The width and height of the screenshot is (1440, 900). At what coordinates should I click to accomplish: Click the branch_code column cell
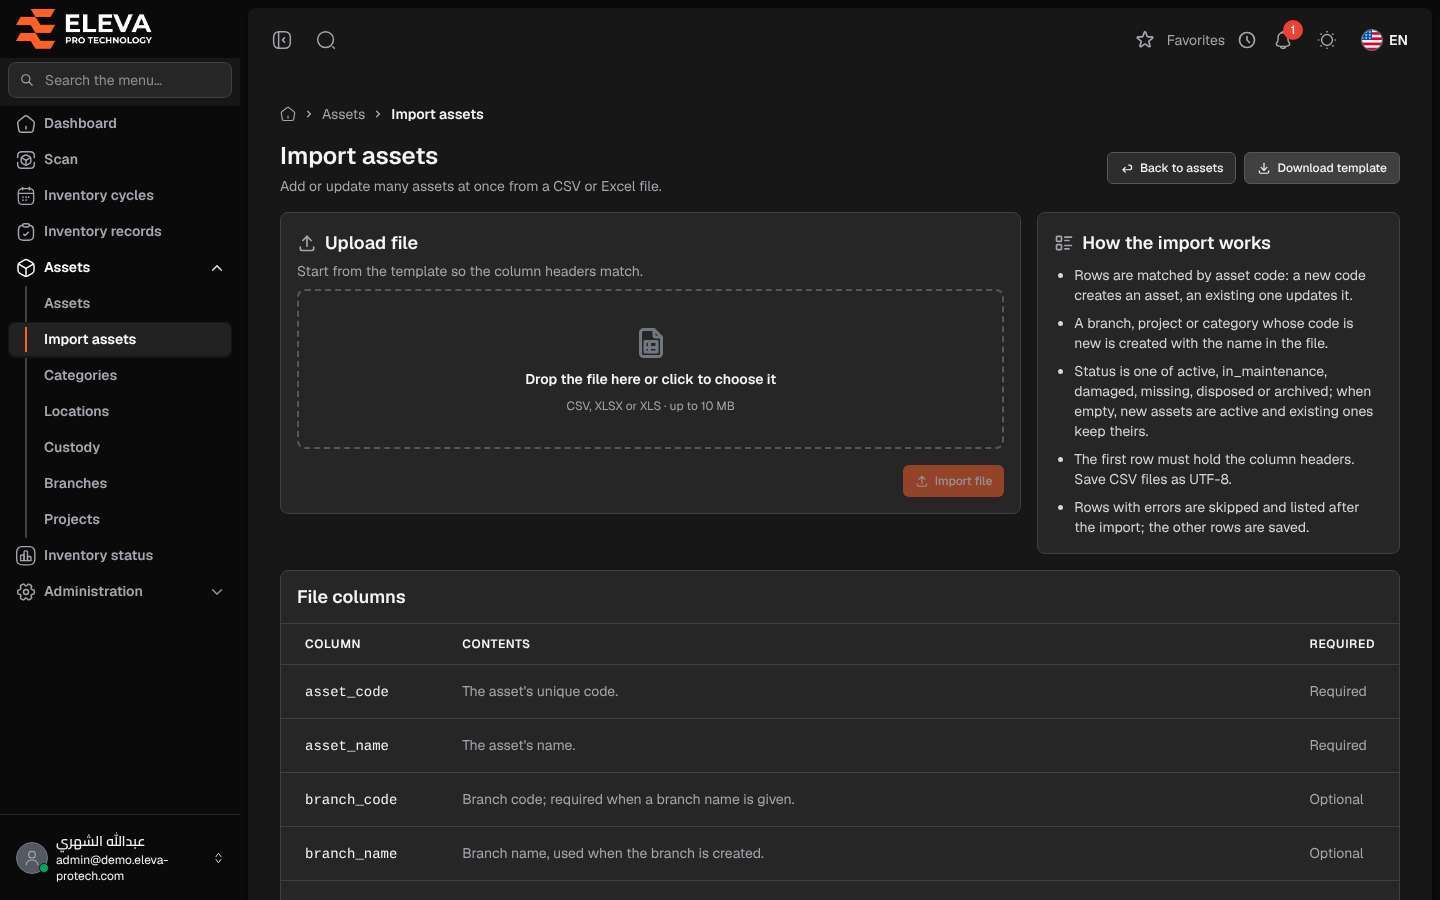tap(351, 800)
